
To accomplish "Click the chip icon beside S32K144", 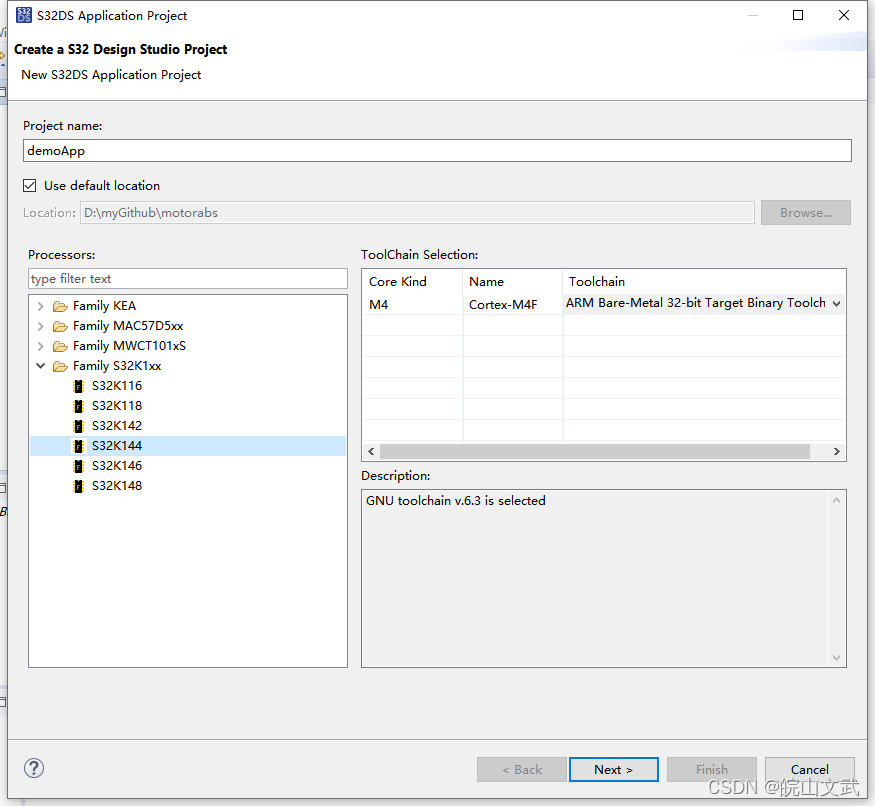I will click(x=79, y=446).
